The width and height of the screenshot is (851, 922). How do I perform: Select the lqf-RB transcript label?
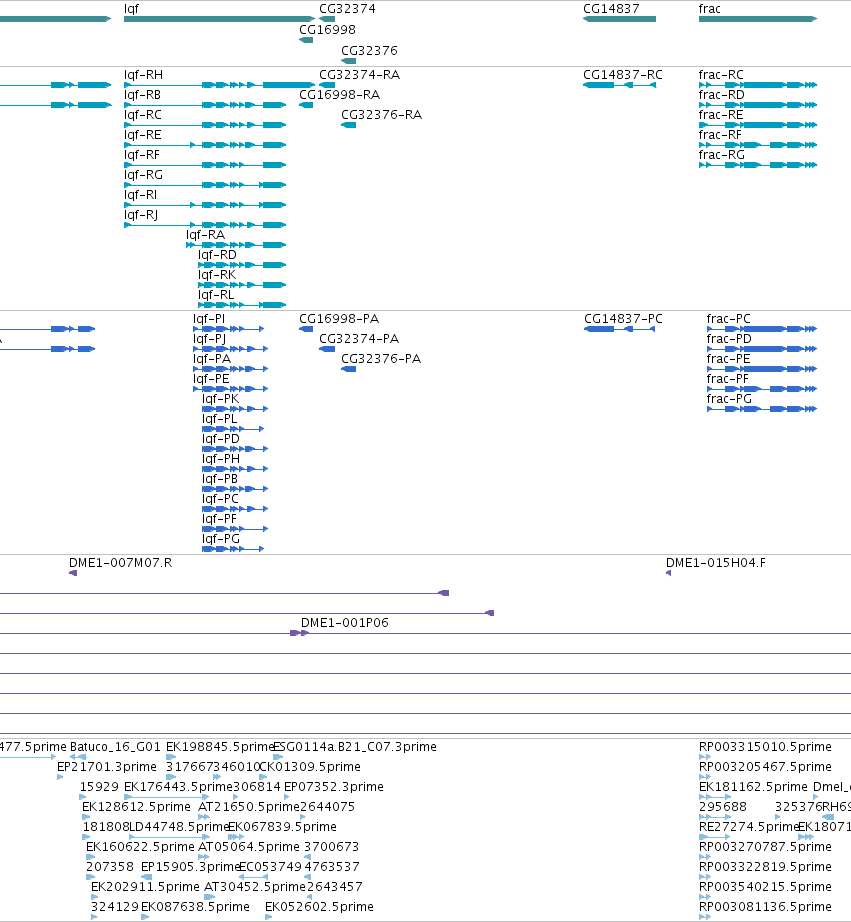(x=142, y=95)
